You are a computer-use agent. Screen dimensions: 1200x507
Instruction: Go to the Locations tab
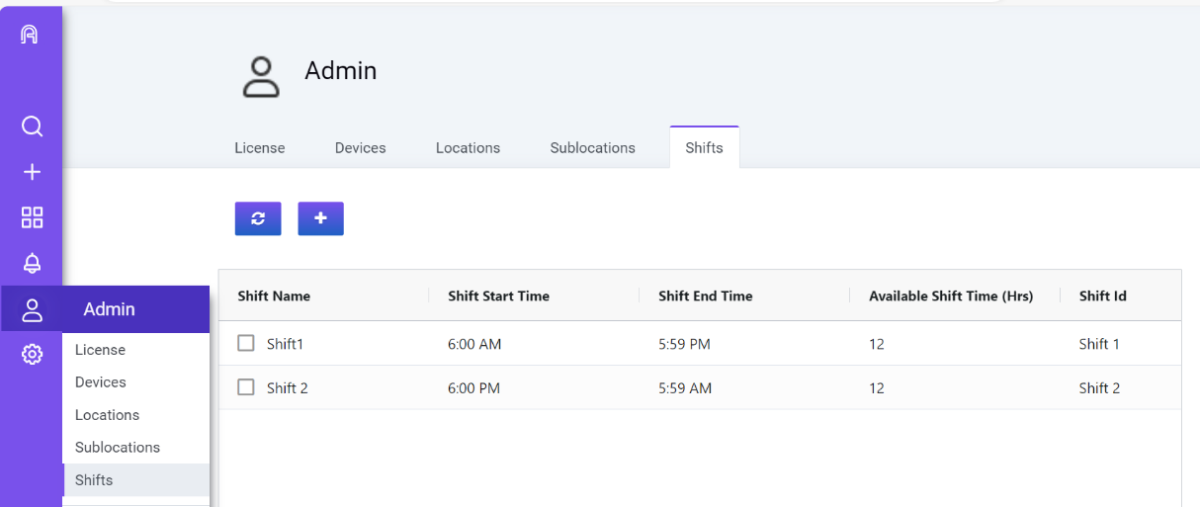coord(468,148)
